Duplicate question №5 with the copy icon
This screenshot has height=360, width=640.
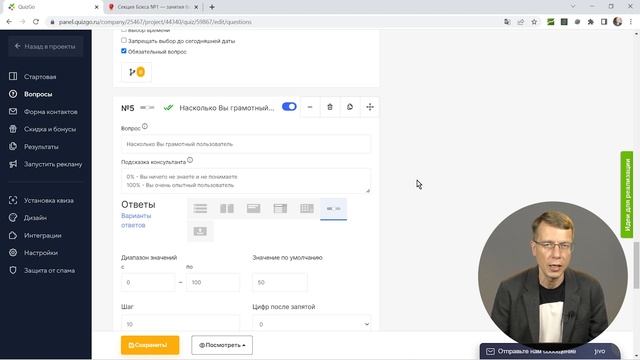[x=350, y=107]
